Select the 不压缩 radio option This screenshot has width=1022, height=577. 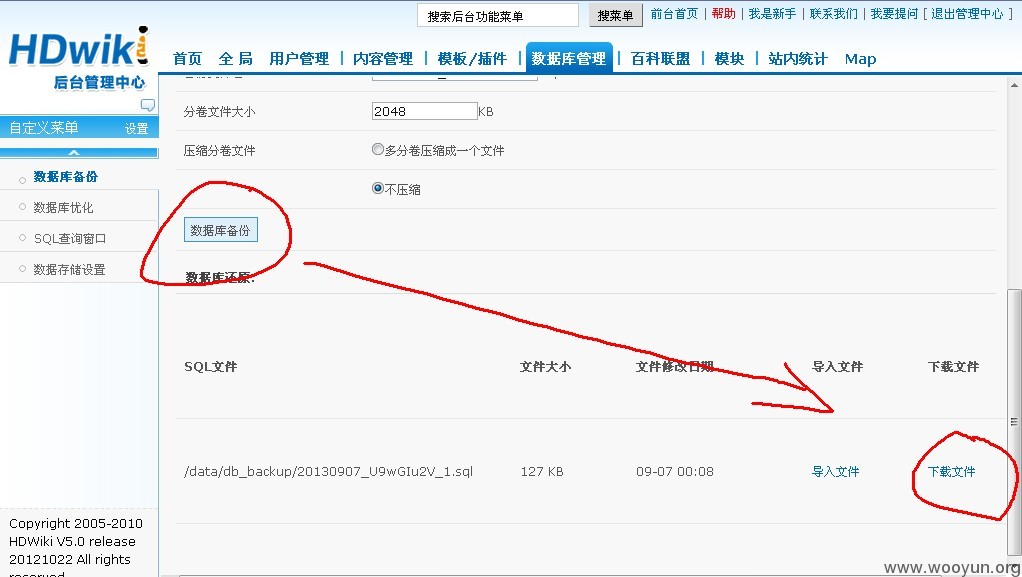coord(377,188)
